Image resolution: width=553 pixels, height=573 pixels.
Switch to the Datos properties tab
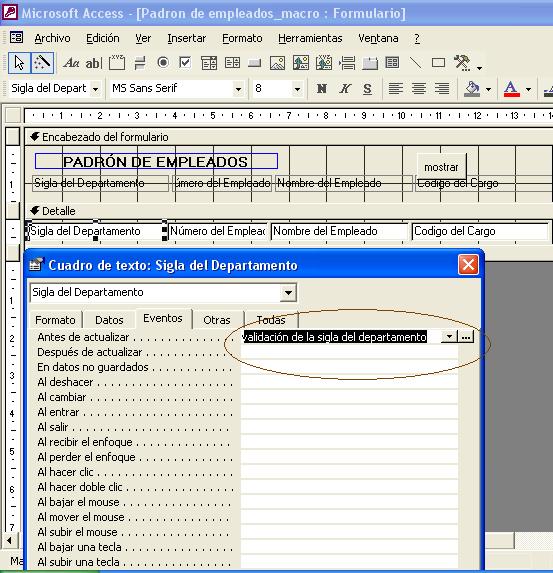click(x=109, y=320)
